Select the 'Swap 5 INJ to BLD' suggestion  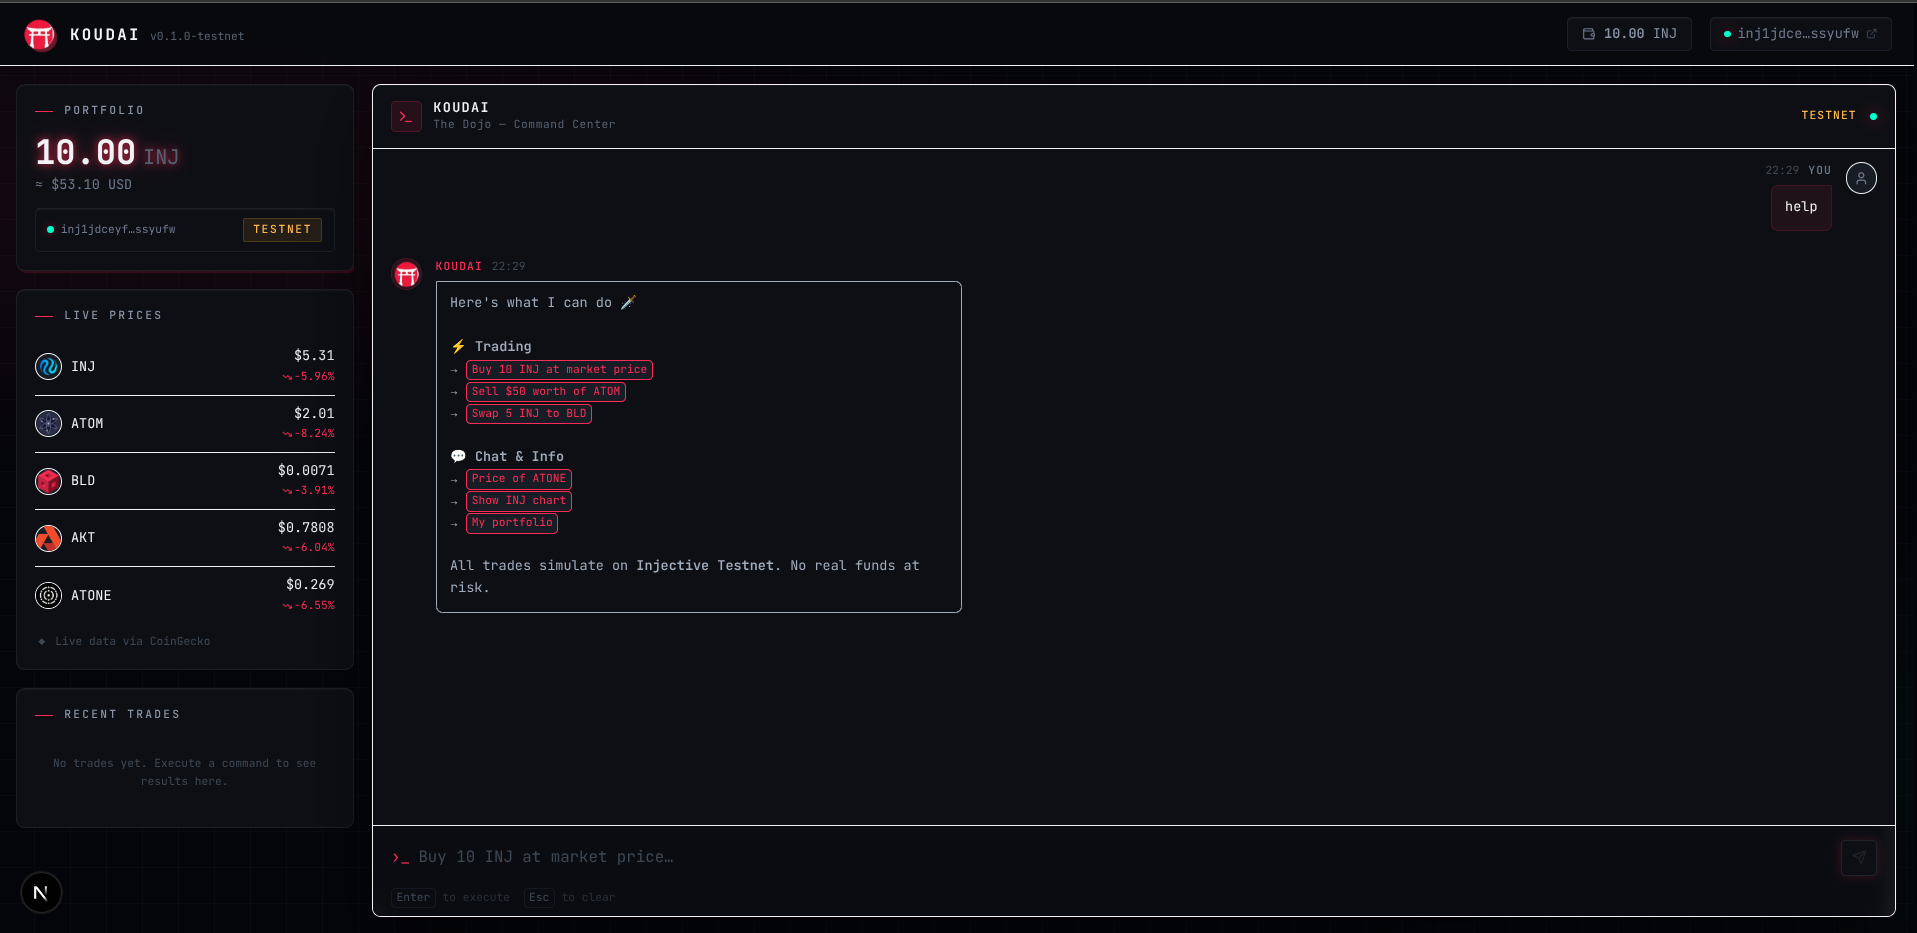529,414
